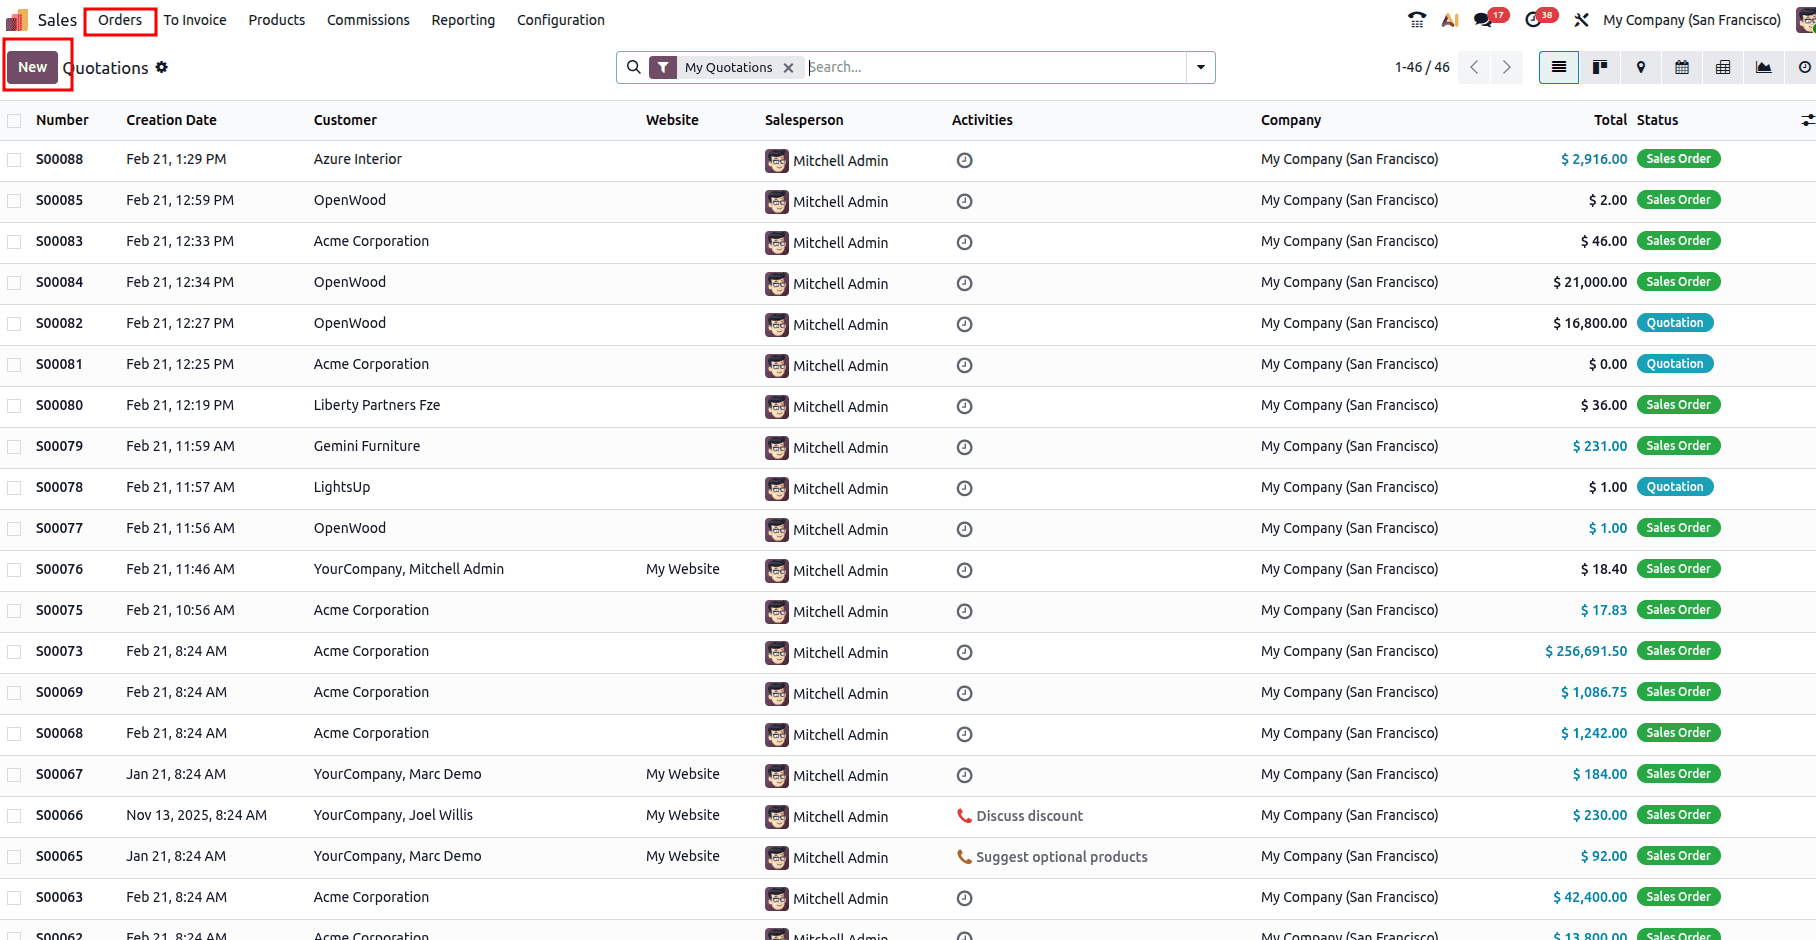The height and width of the screenshot is (940, 1816).
Task: Click the LightsUp customer cell
Action: click(x=342, y=487)
